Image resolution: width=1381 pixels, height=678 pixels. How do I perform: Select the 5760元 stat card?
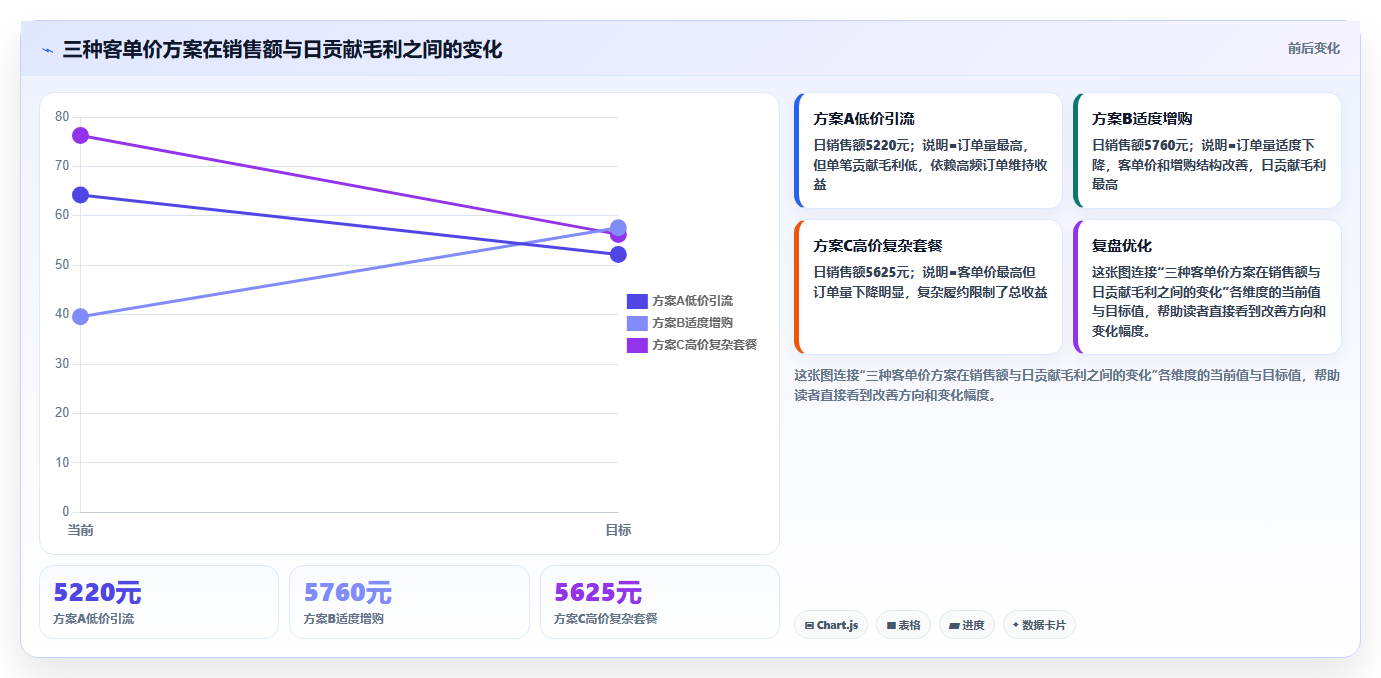[409, 602]
